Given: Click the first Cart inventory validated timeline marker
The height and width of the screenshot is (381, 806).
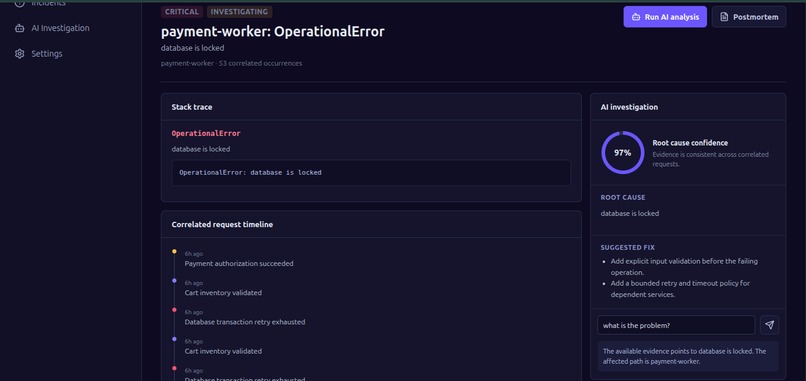Looking at the screenshot, I should point(174,281).
